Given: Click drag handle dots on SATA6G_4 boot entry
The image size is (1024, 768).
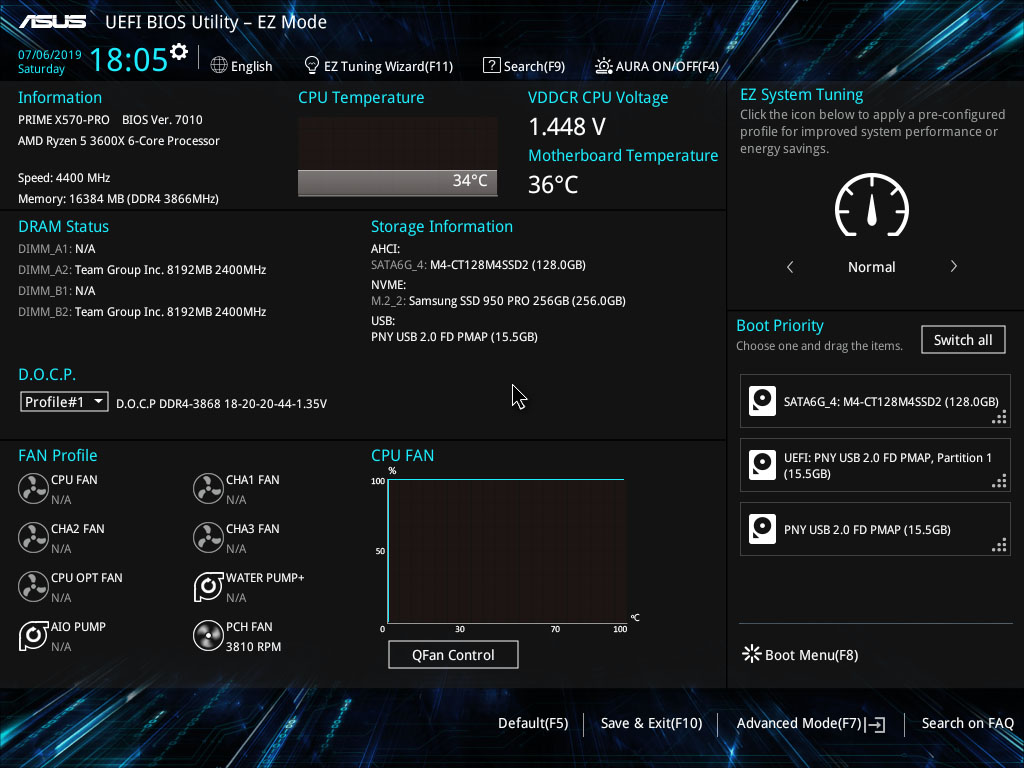Looking at the screenshot, I should 999,417.
